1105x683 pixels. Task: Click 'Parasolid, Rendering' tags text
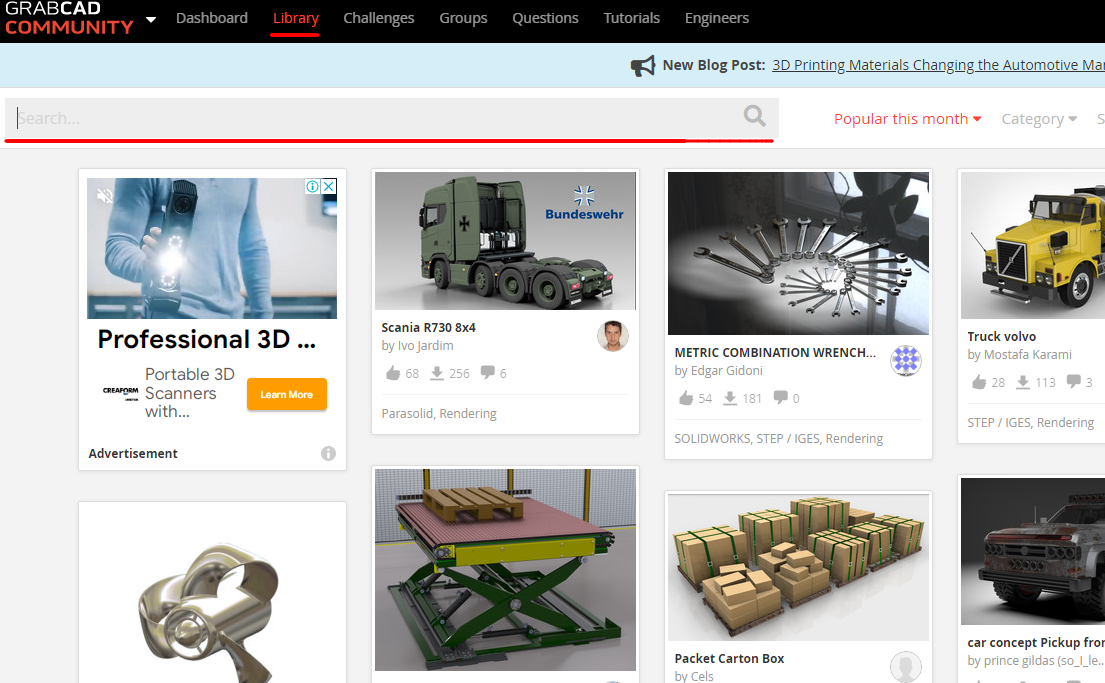439,413
